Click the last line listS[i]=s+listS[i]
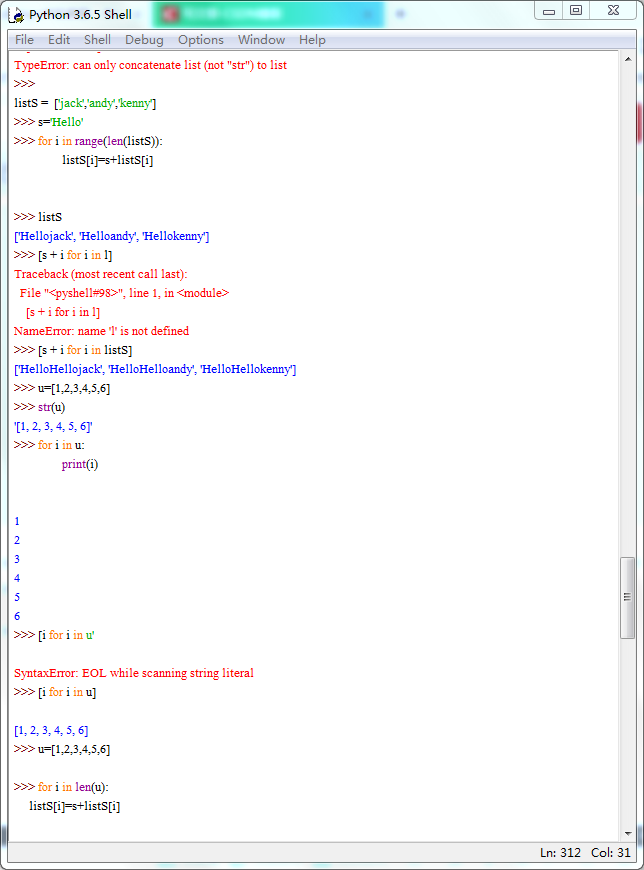Screen dimensions: 644x870 coord(74,806)
